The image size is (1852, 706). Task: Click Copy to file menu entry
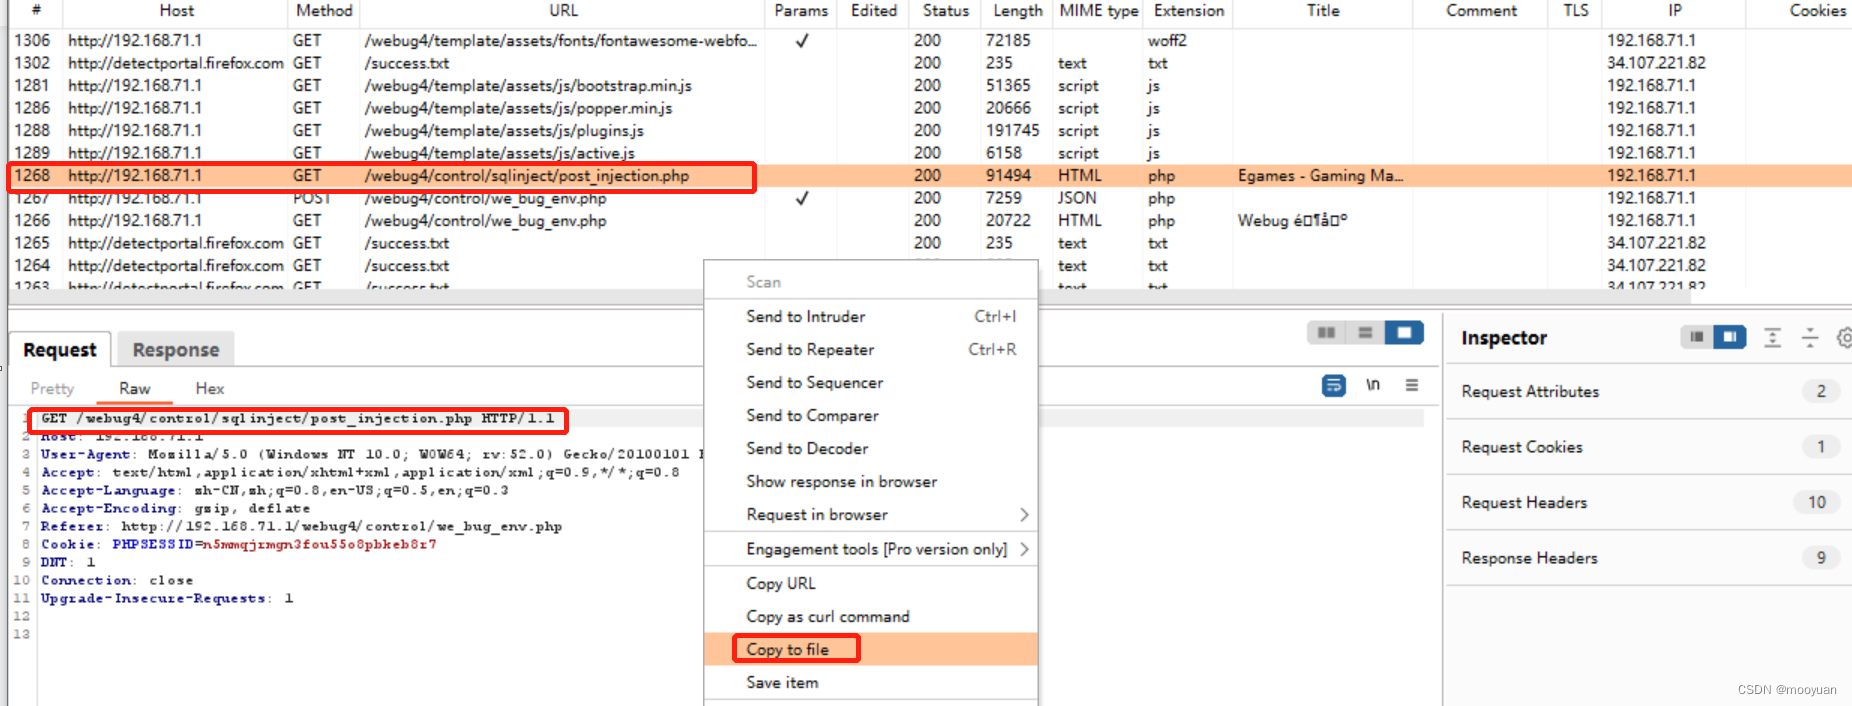tap(871, 649)
